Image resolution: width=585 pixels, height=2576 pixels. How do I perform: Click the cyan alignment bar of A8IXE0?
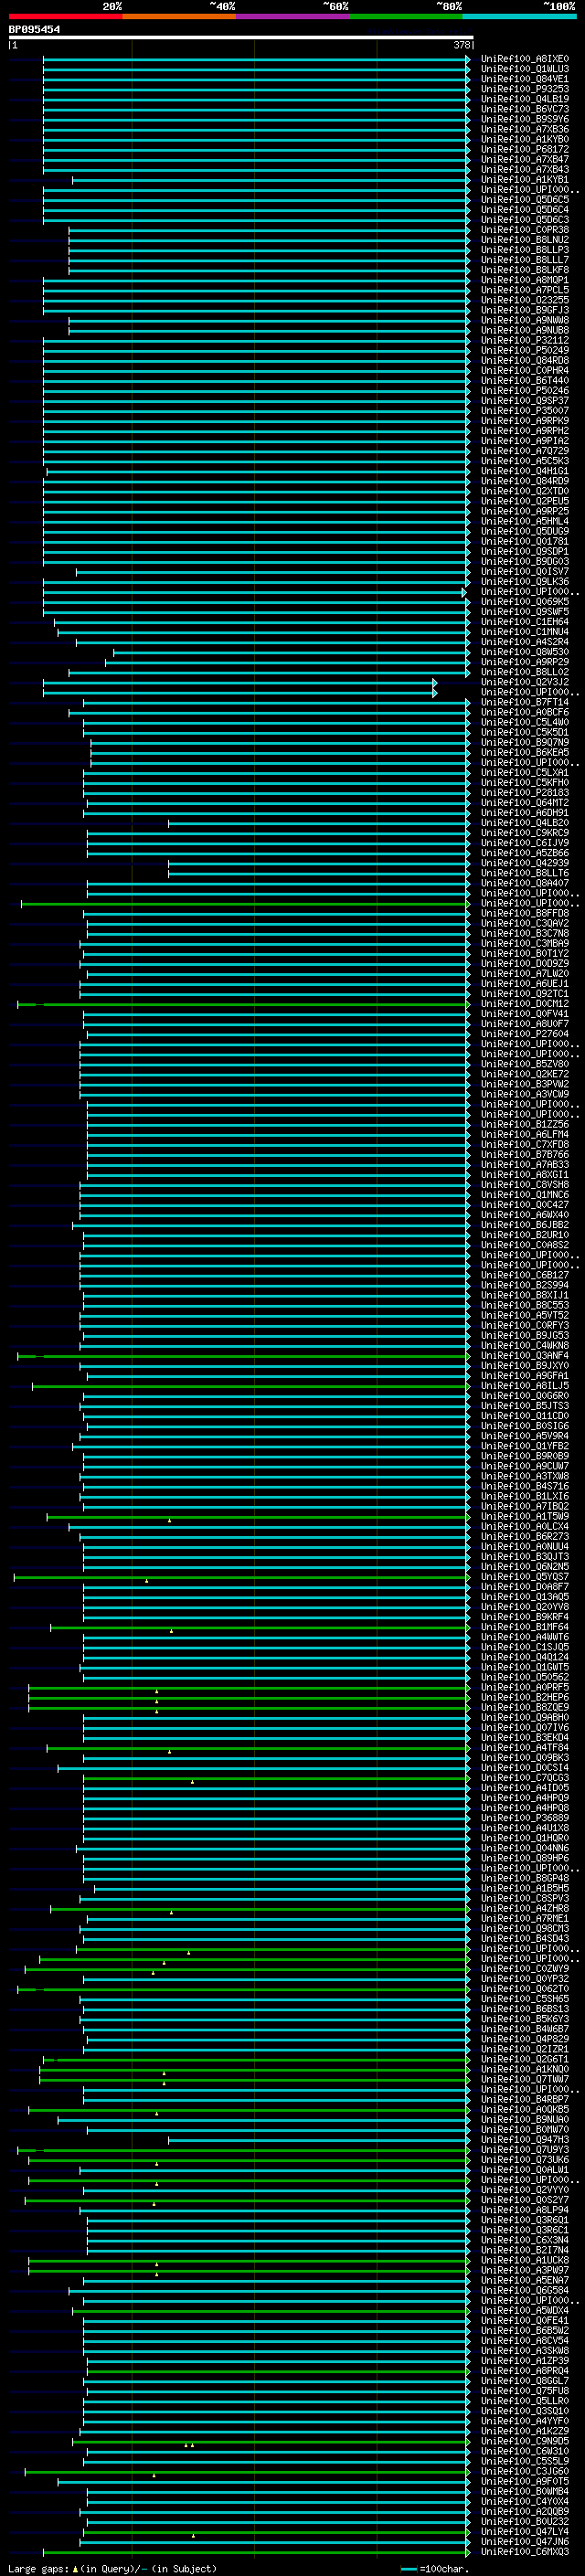point(256,59)
